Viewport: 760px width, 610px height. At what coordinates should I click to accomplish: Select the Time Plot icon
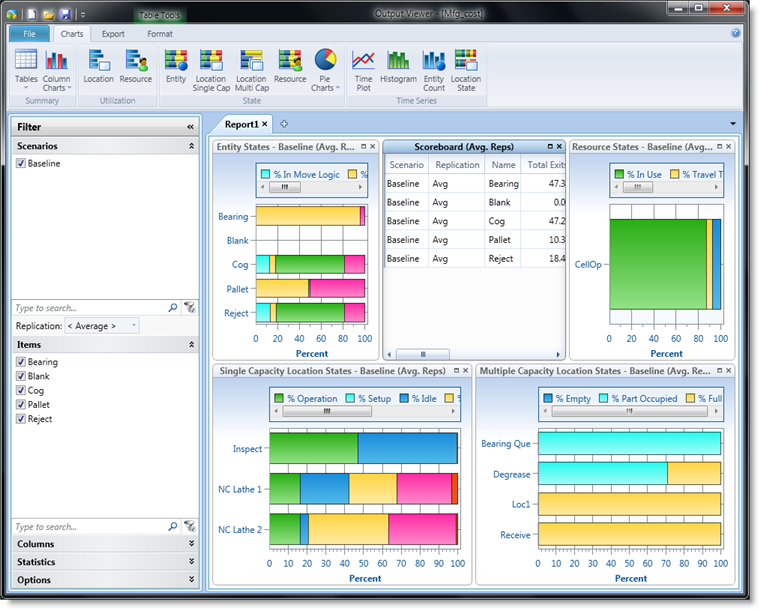click(363, 67)
